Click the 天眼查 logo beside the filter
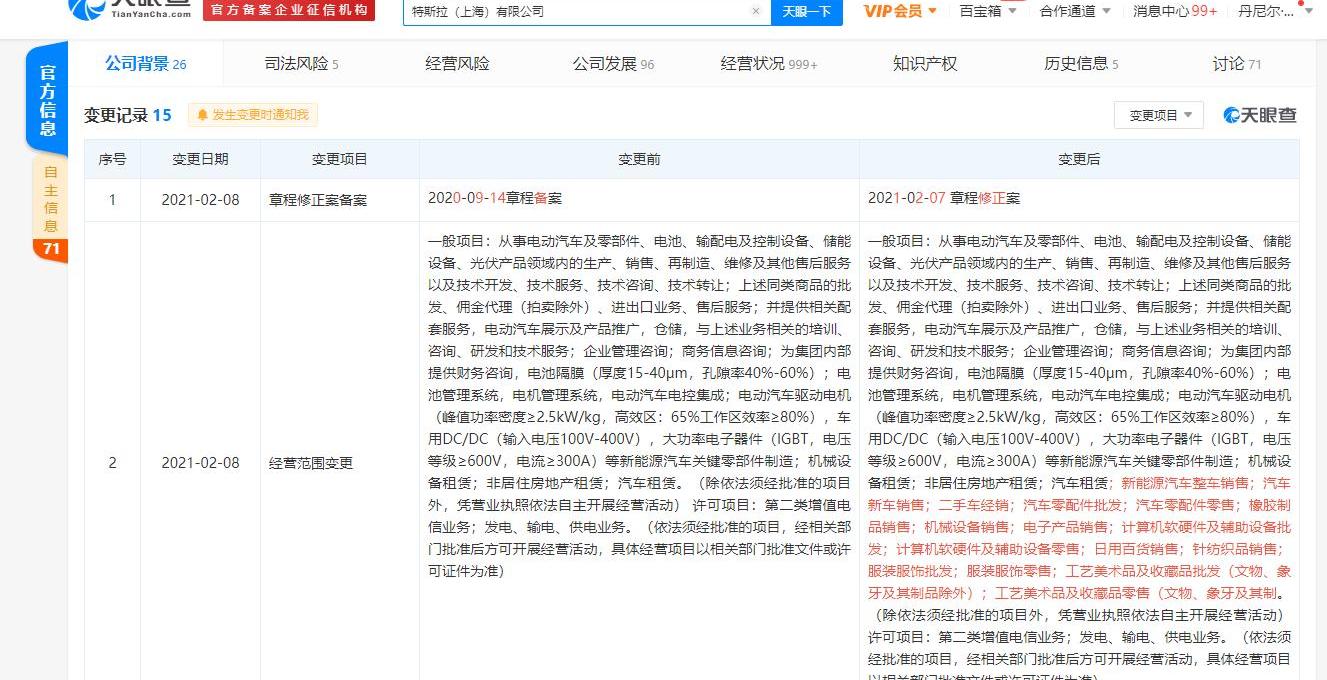 click(1260, 115)
